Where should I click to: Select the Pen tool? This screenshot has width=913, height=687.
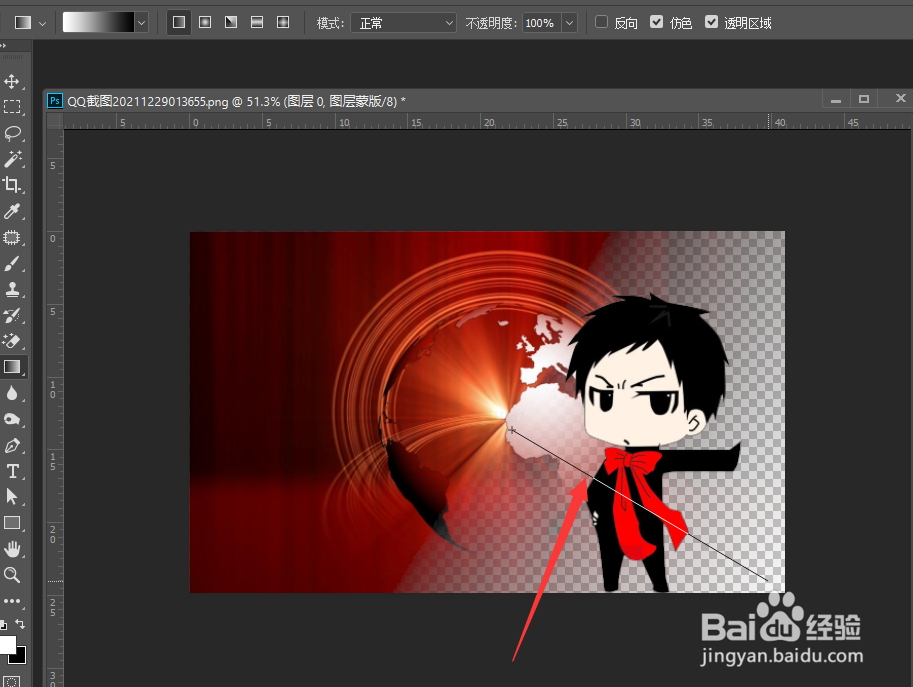point(12,446)
